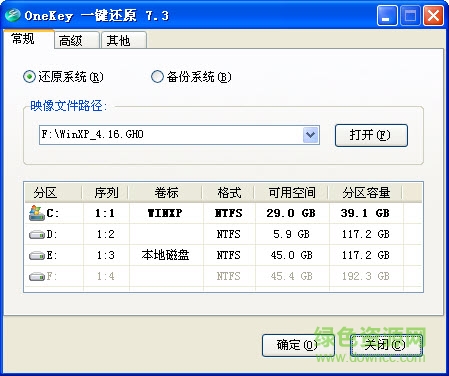Click the C: system drive icon
The image size is (449, 376).
click(36, 213)
